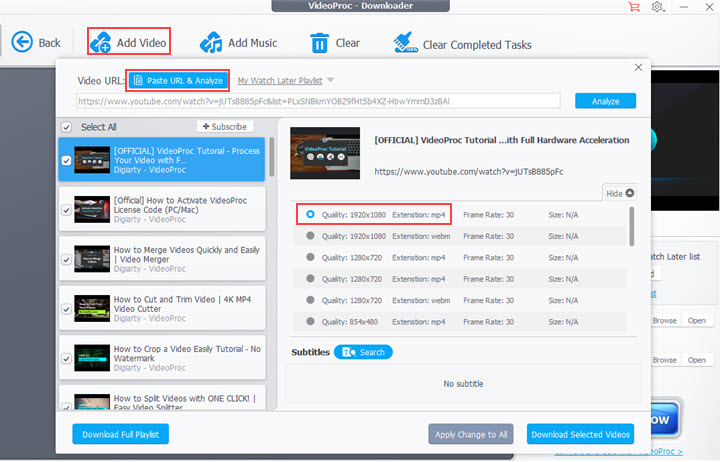Select the 854x480 quality option

310,321
